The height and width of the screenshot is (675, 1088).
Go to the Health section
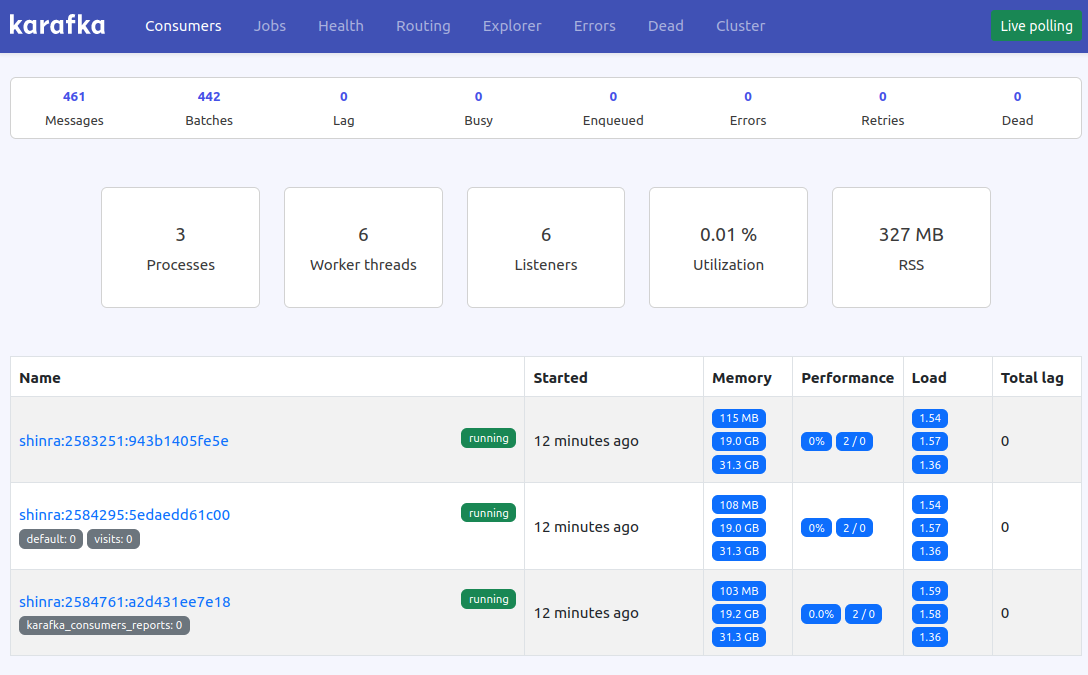(341, 26)
